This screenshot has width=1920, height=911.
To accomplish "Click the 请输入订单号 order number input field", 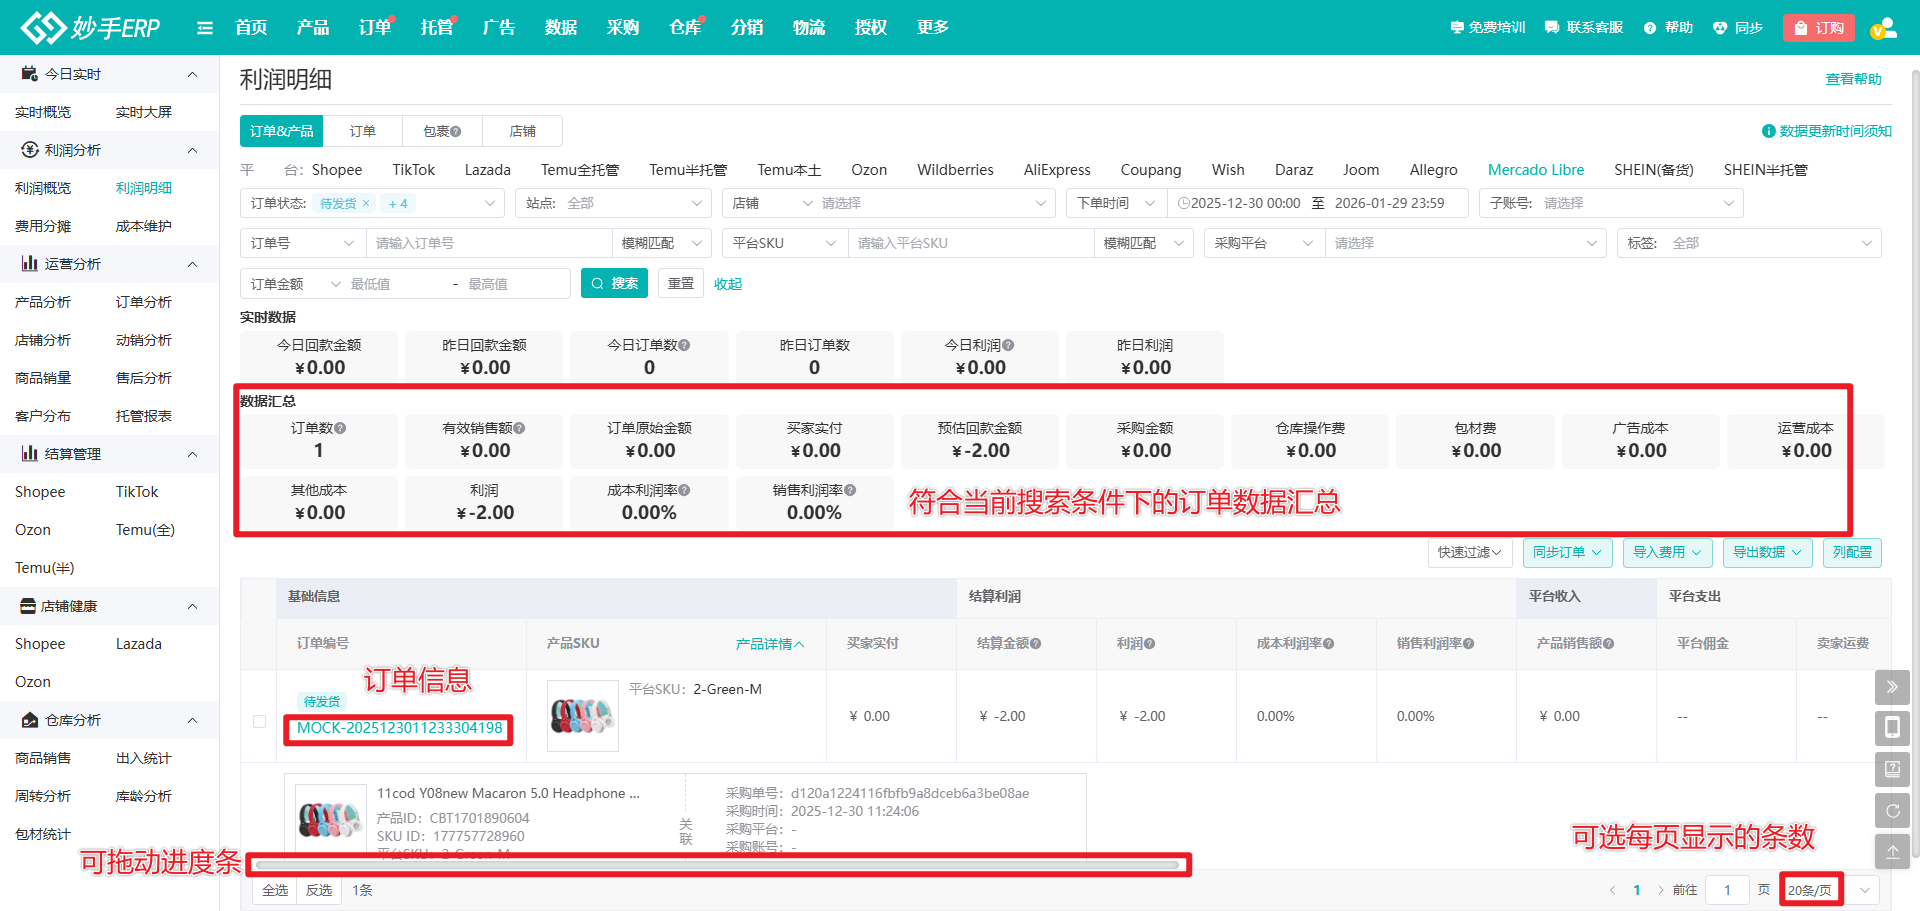I will [x=490, y=244].
